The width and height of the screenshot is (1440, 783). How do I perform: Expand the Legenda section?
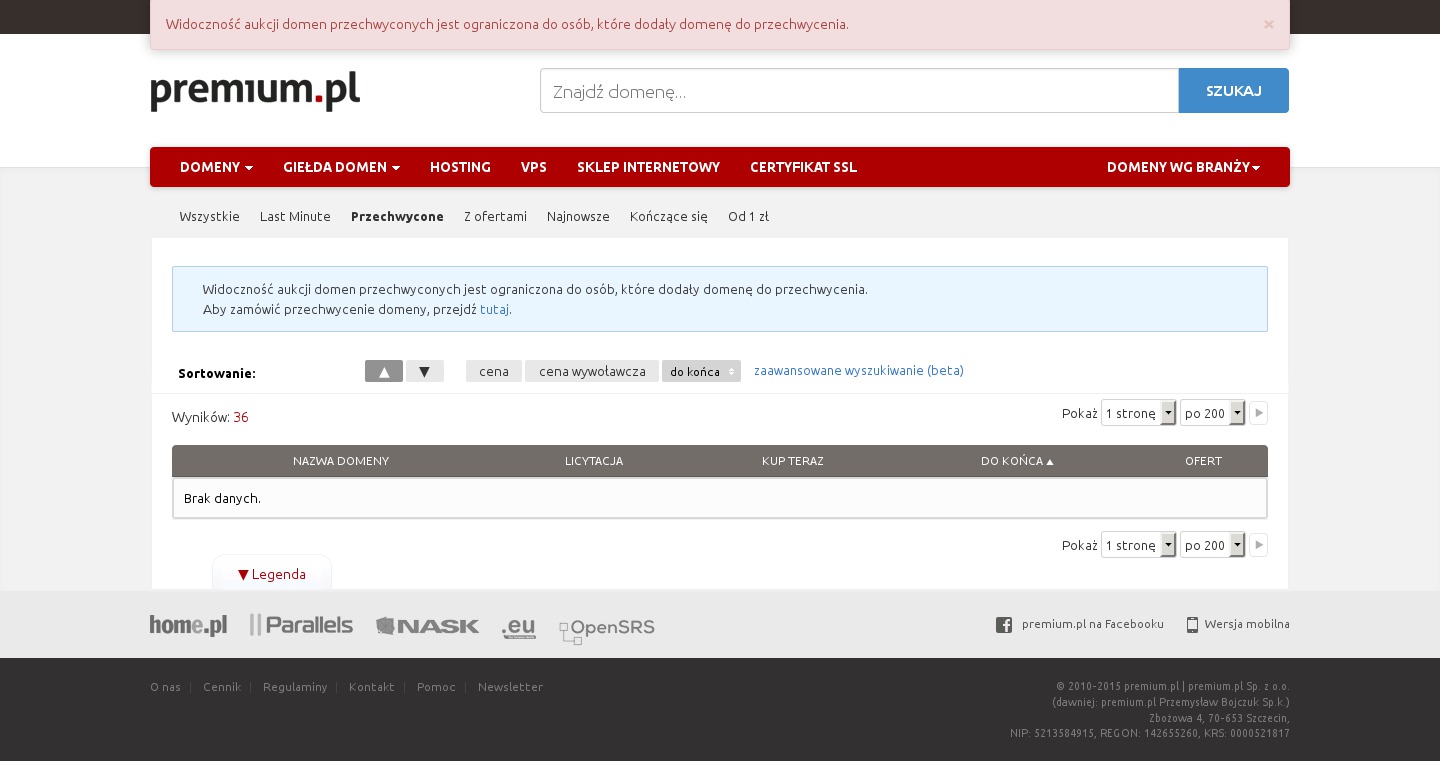(272, 574)
